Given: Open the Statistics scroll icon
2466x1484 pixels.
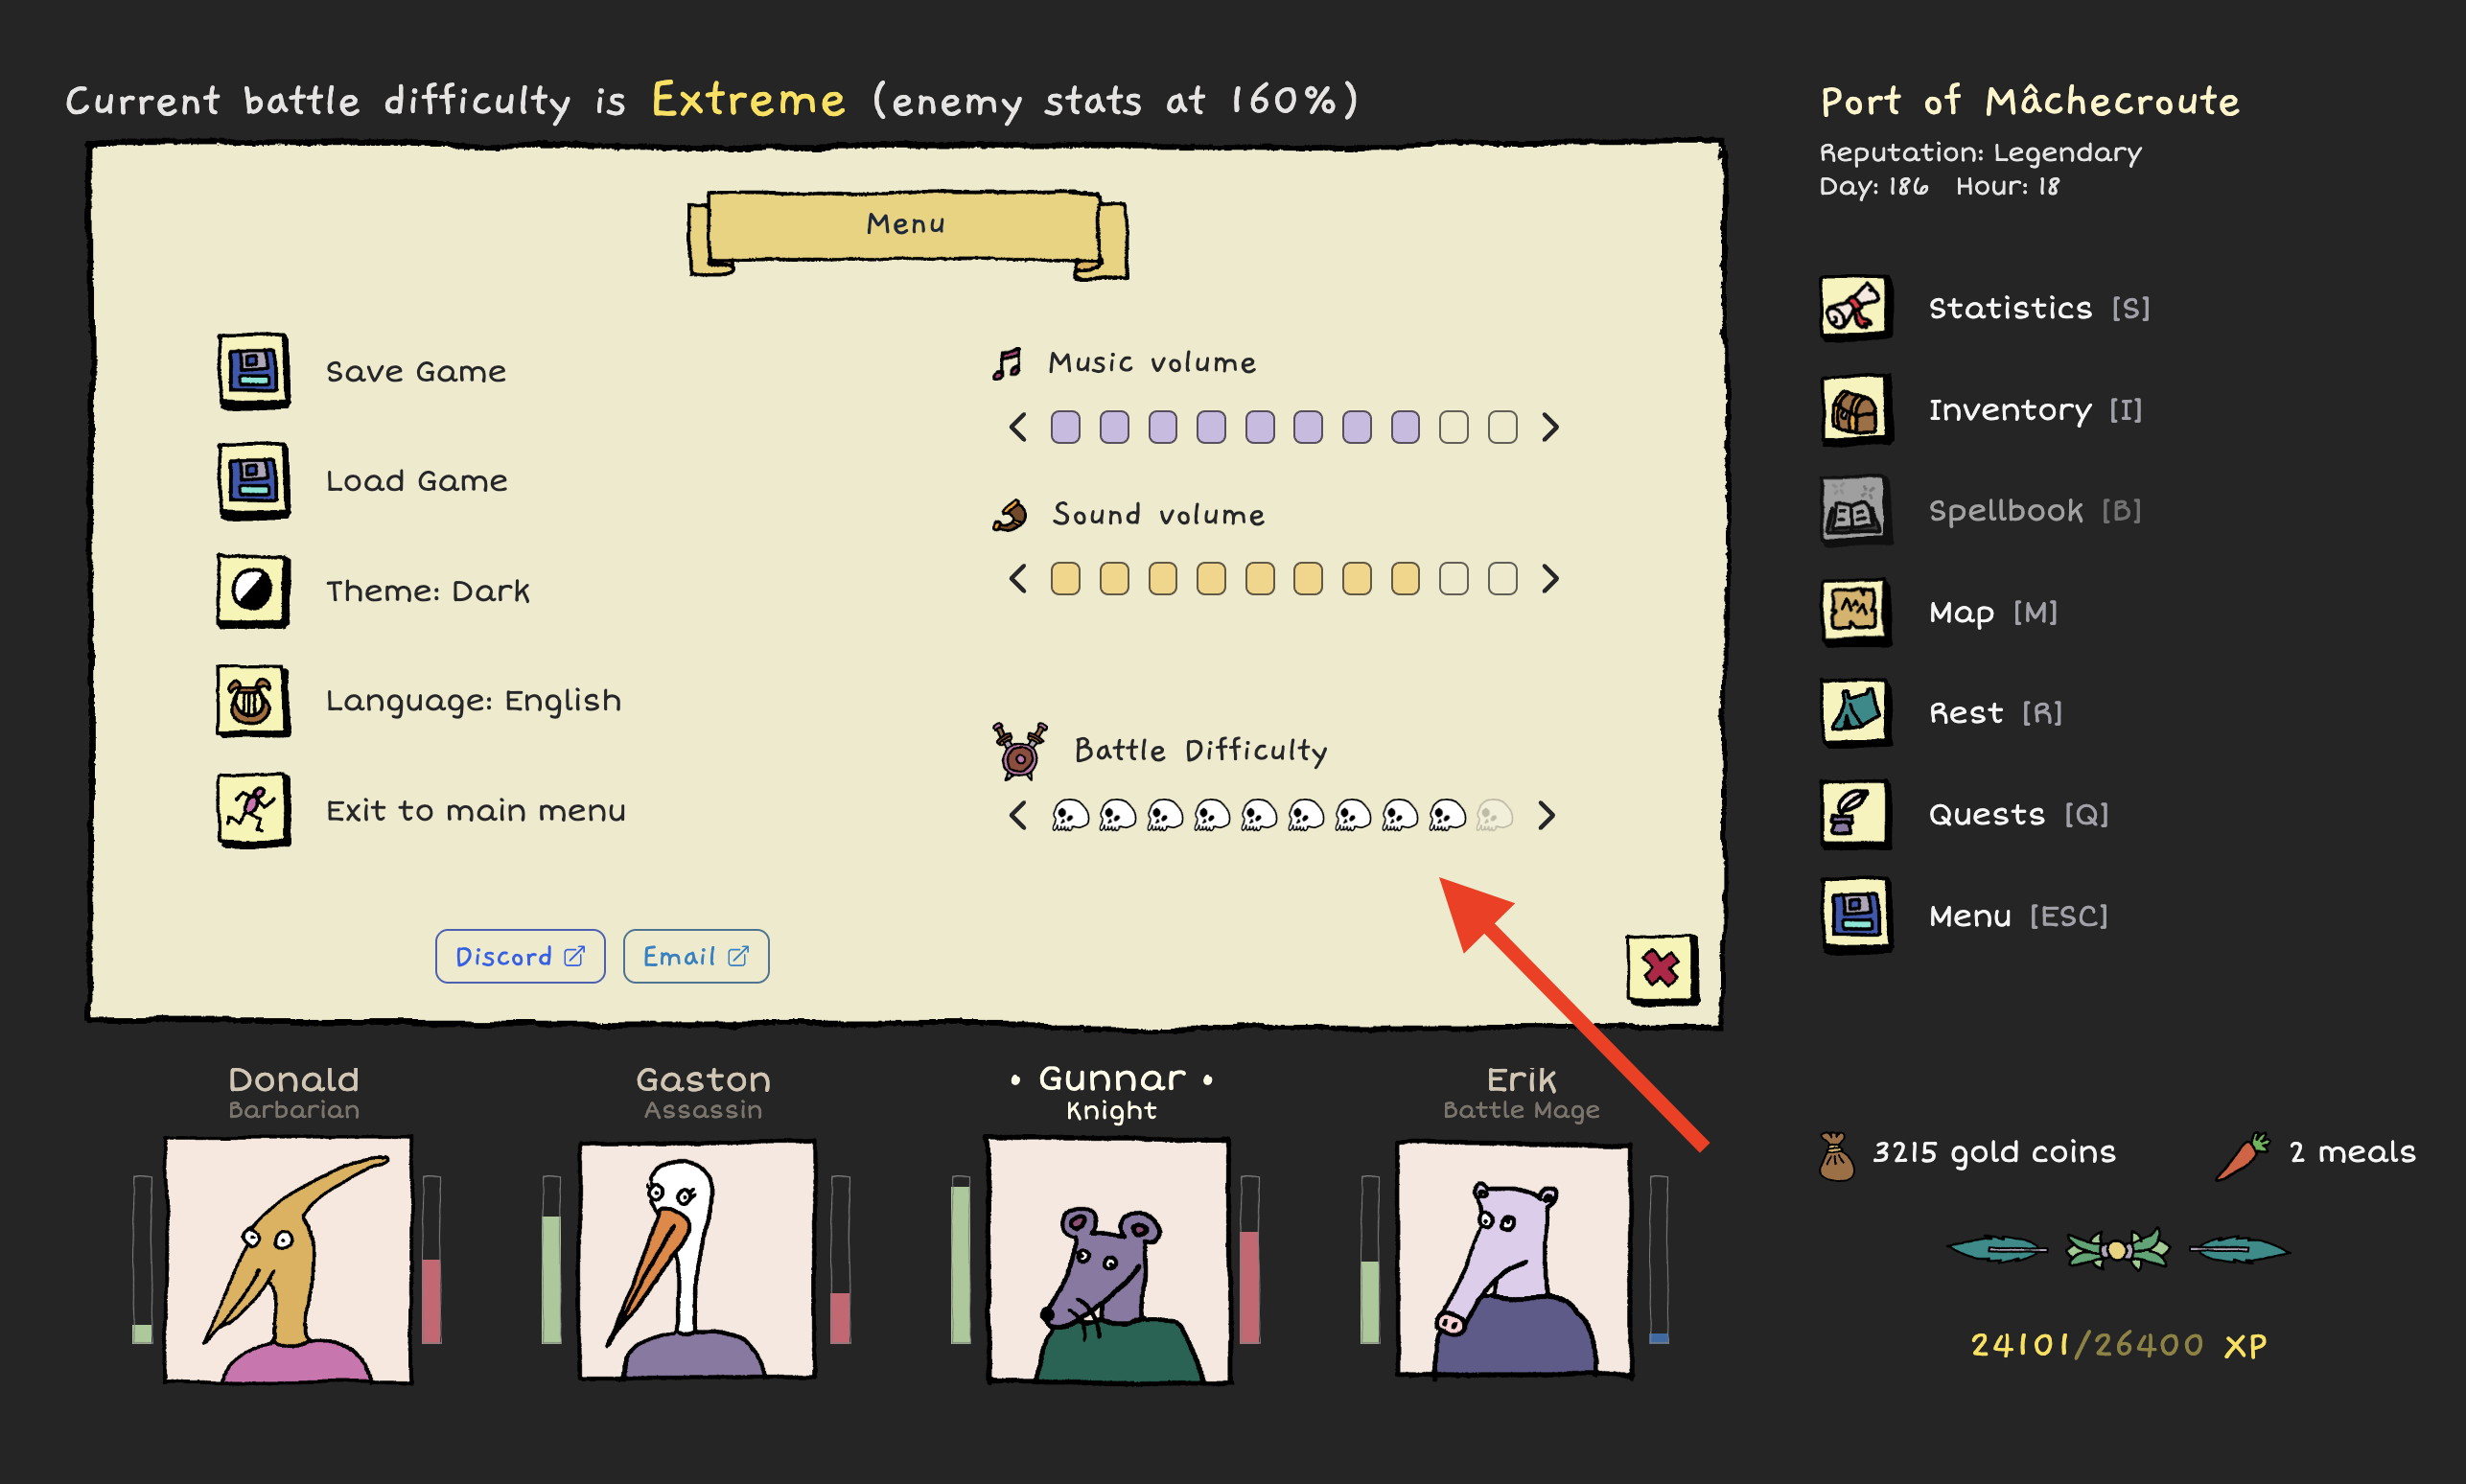Looking at the screenshot, I should (1856, 308).
